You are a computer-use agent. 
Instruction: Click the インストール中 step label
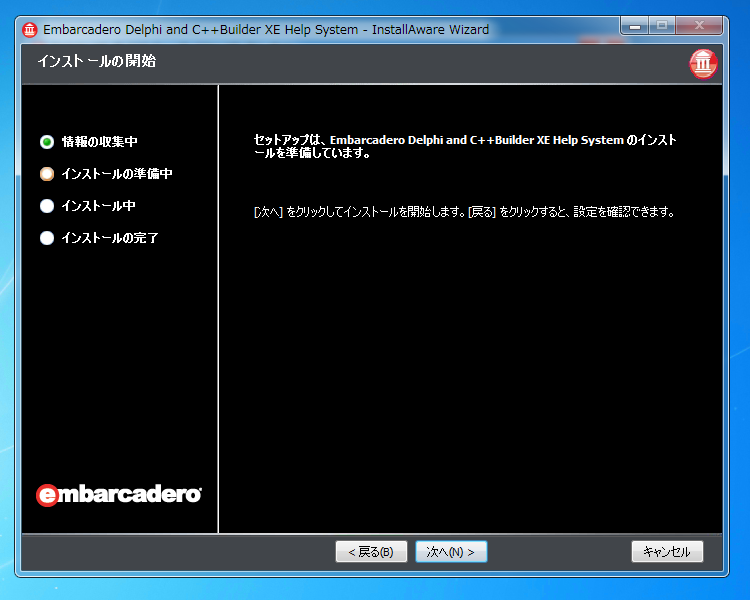click(x=99, y=206)
